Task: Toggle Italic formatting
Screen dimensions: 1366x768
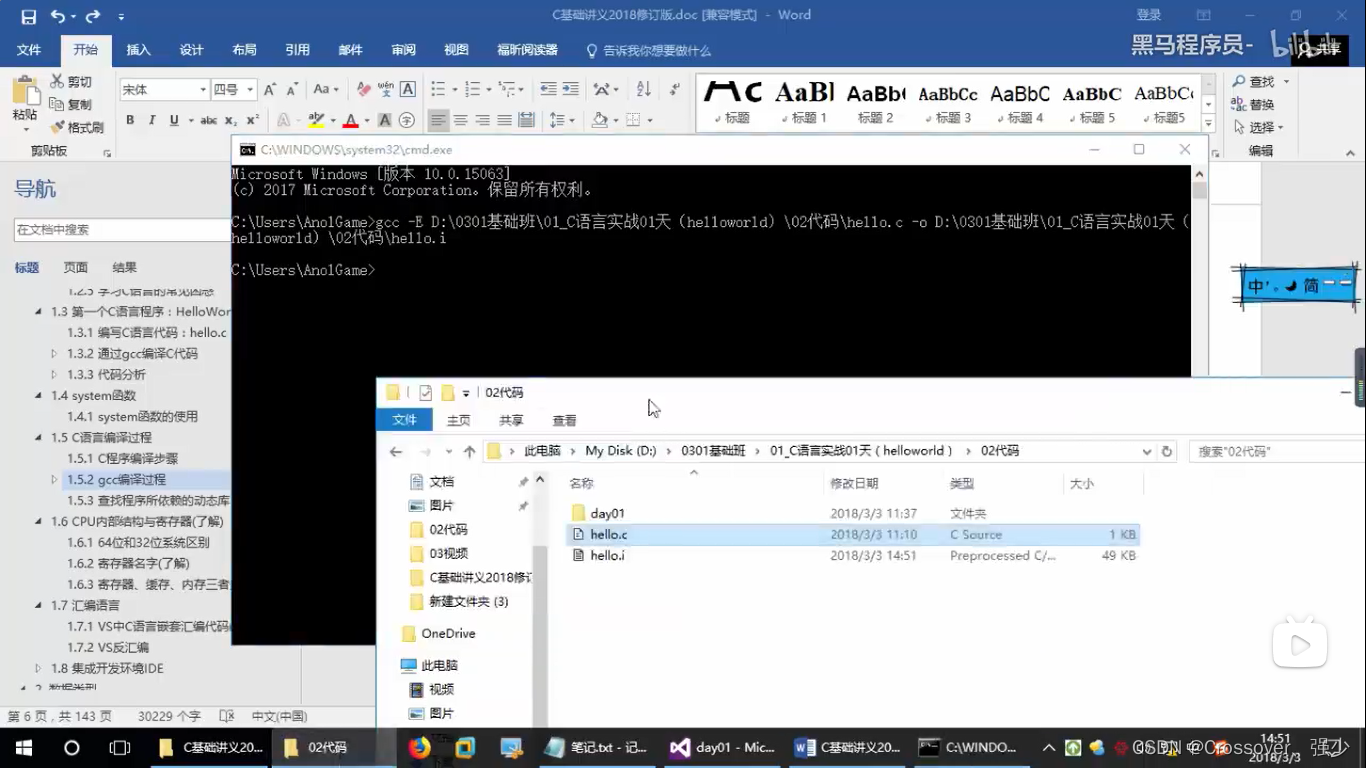Action: pyautogui.click(x=152, y=120)
